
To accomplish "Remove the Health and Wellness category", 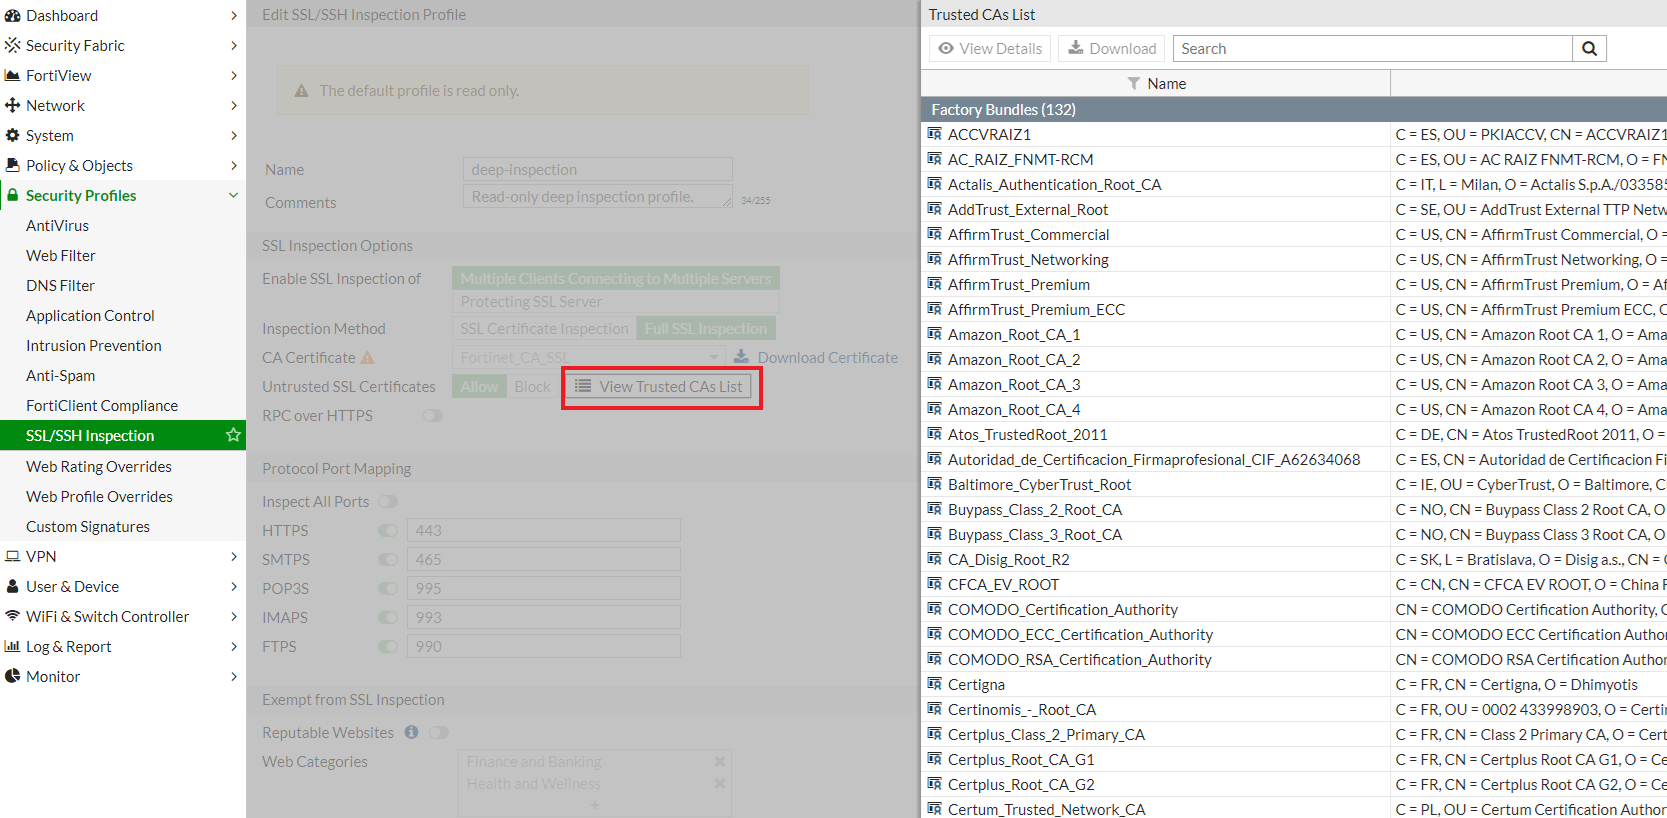I will point(720,784).
